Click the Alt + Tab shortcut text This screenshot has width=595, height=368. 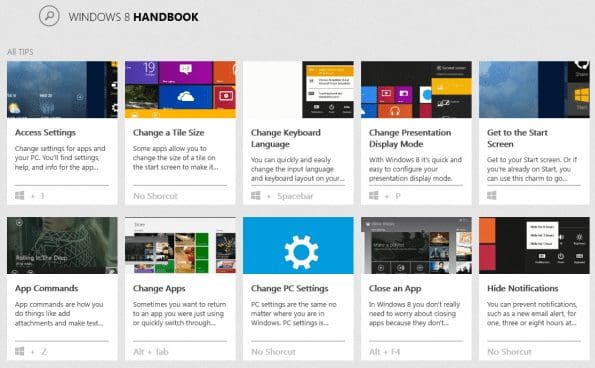pyautogui.click(x=151, y=352)
